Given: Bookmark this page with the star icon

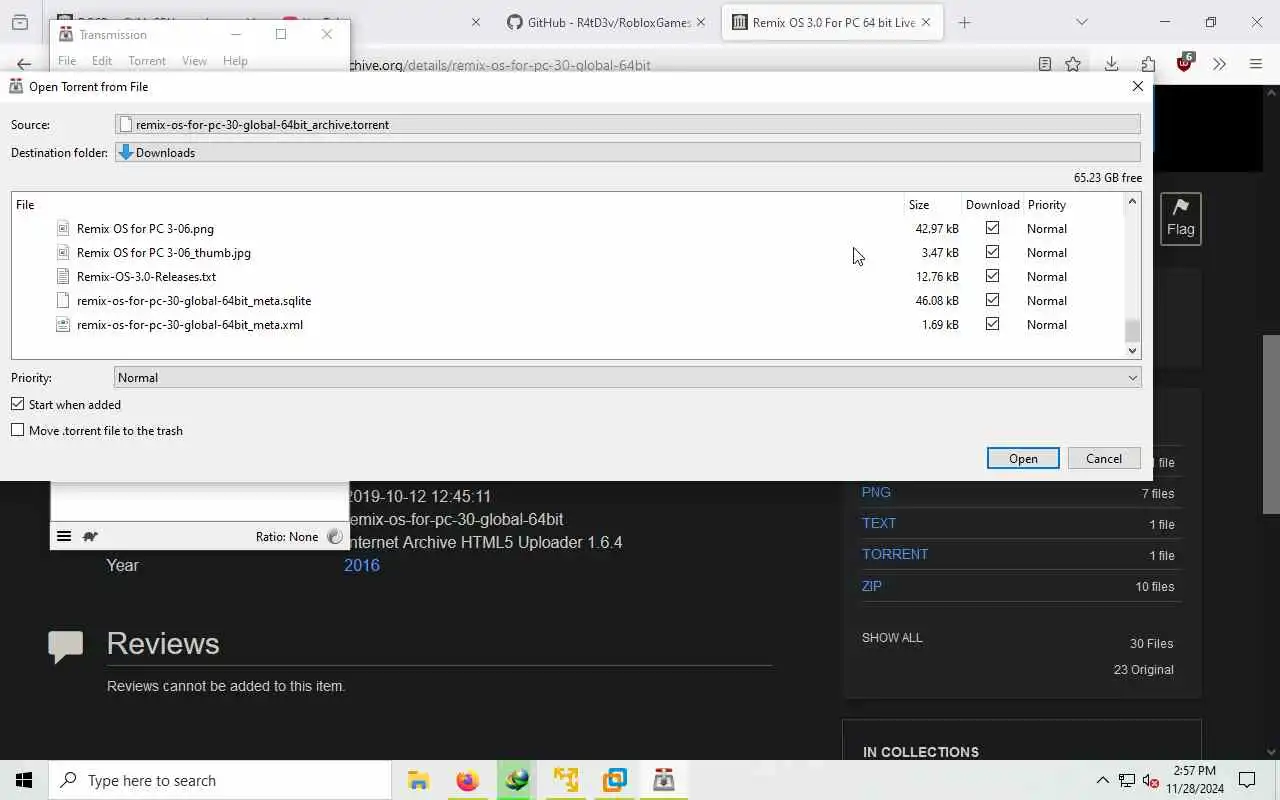Looking at the screenshot, I should click(1073, 64).
